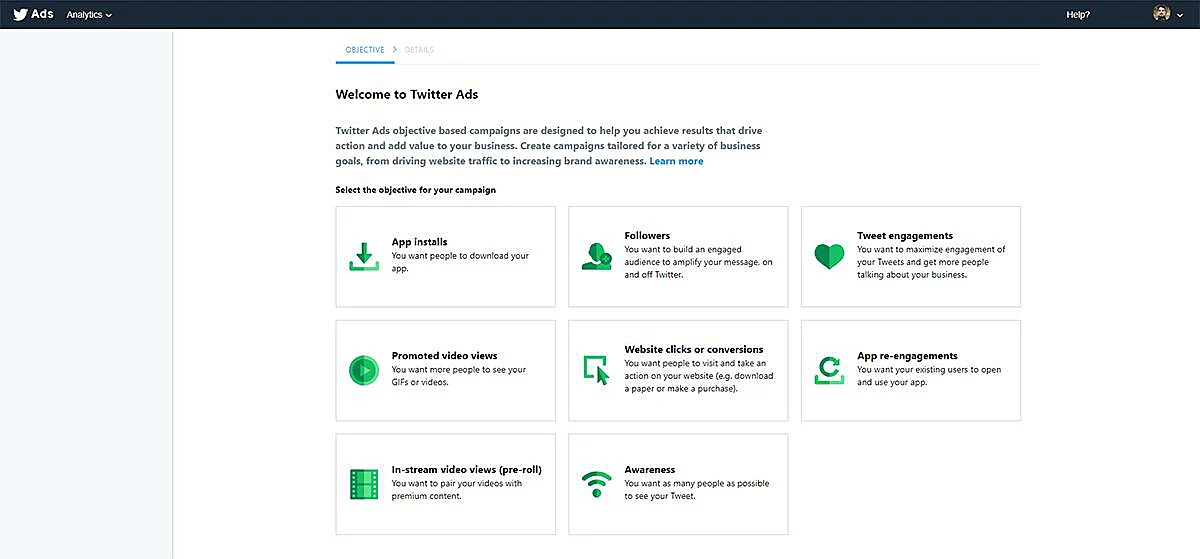Screen dimensions: 1200x559
Task: Click the breadcrumb arrow between Objective and Details
Action: click(x=395, y=50)
